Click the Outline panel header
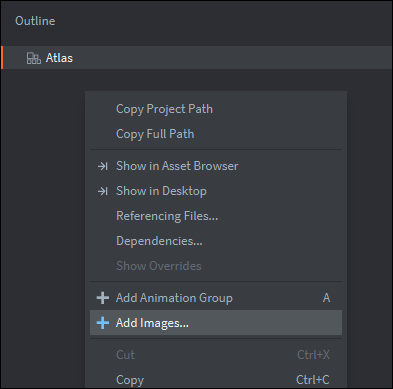The height and width of the screenshot is (389, 393). pos(35,21)
